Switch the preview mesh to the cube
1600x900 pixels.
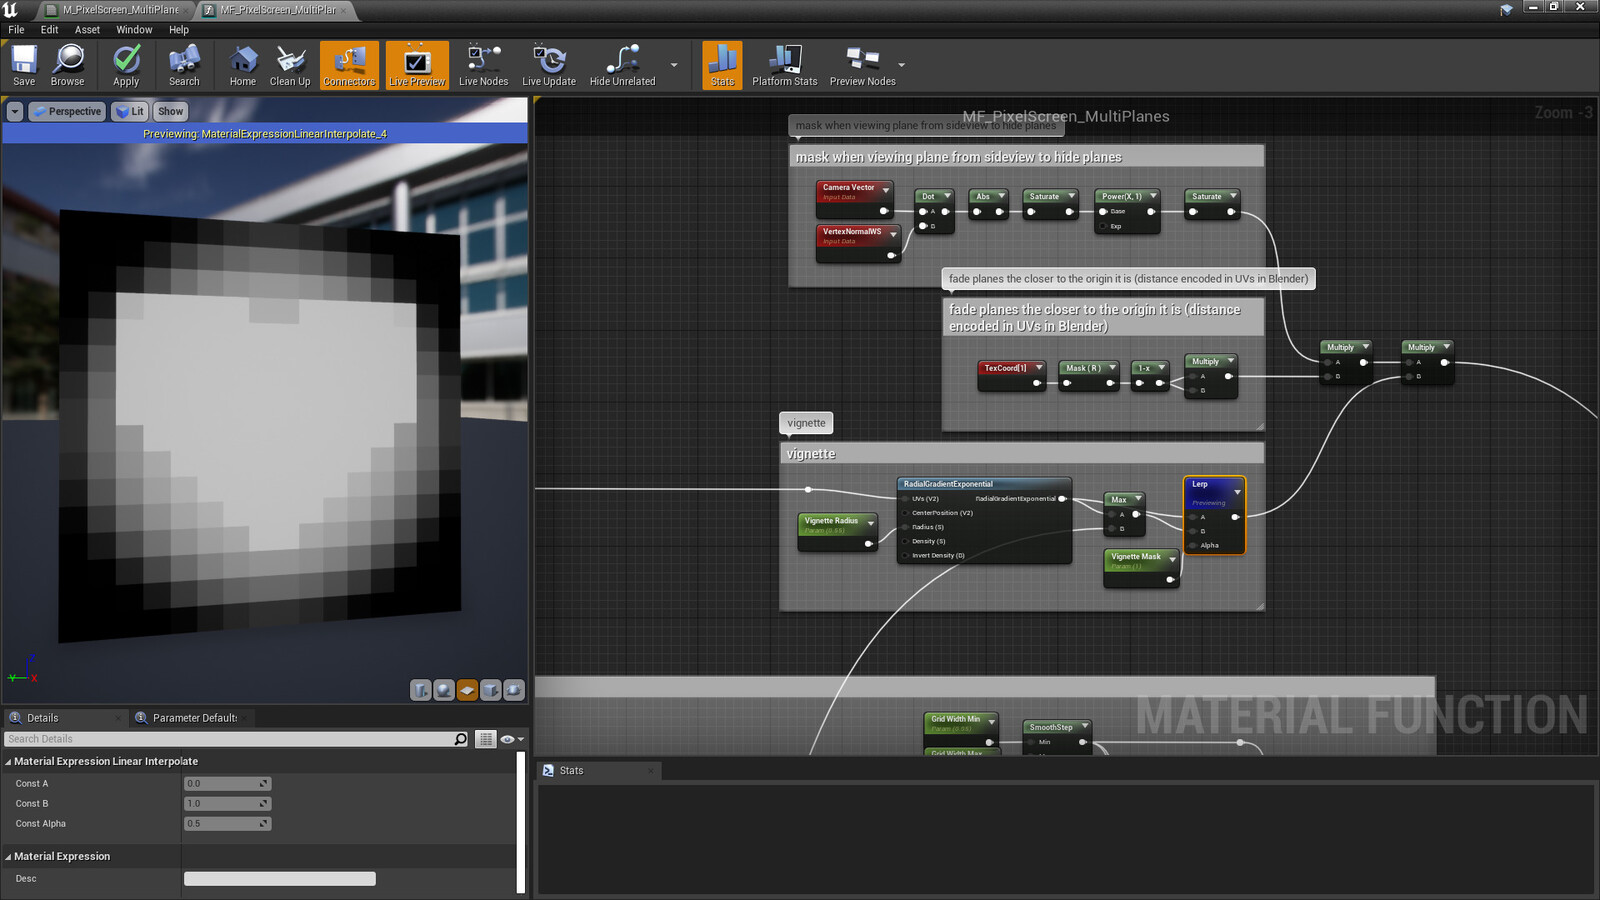pyautogui.click(x=490, y=690)
